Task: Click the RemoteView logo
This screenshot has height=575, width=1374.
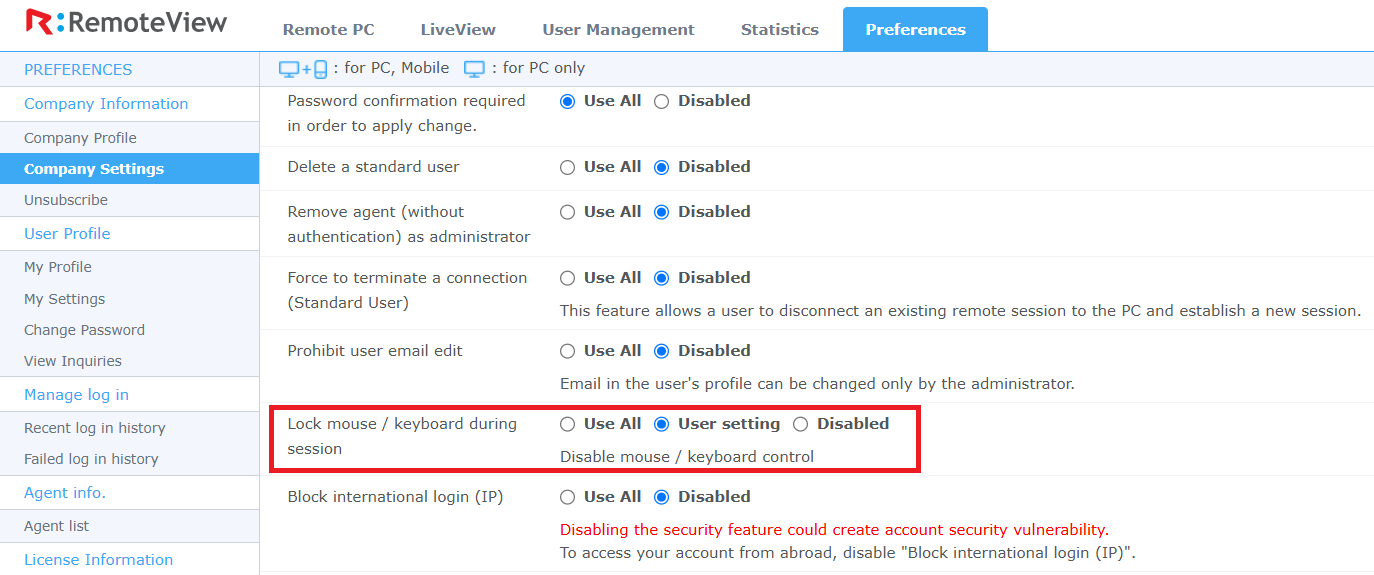Action: (x=126, y=22)
